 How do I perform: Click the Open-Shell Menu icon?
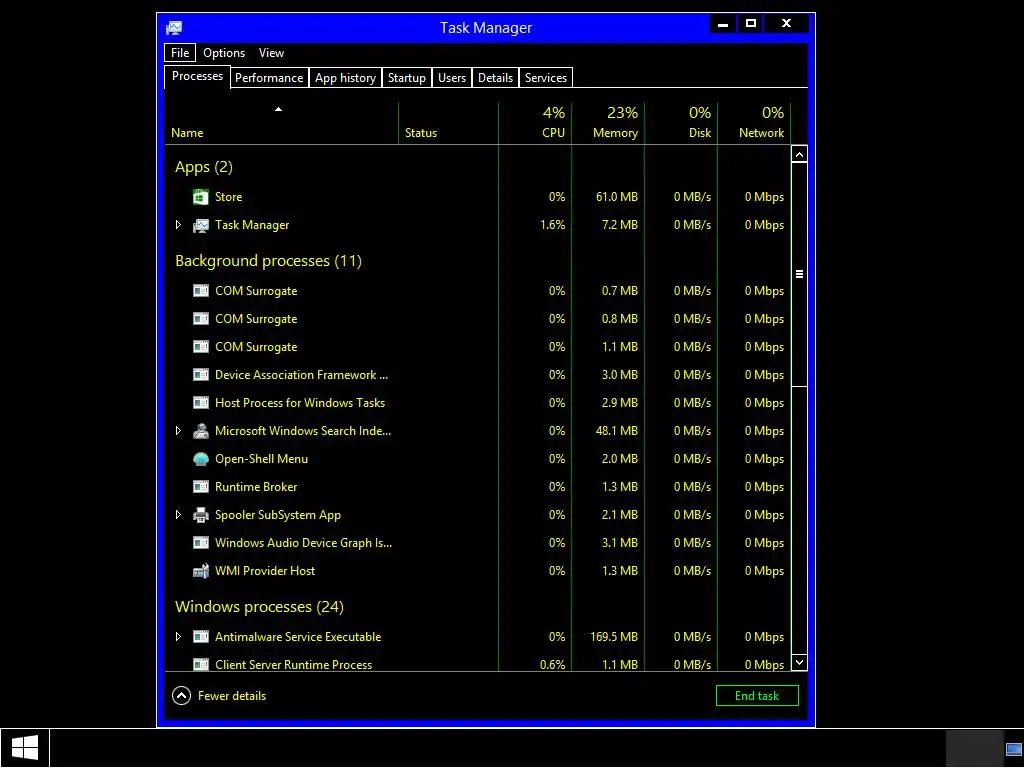pos(200,459)
